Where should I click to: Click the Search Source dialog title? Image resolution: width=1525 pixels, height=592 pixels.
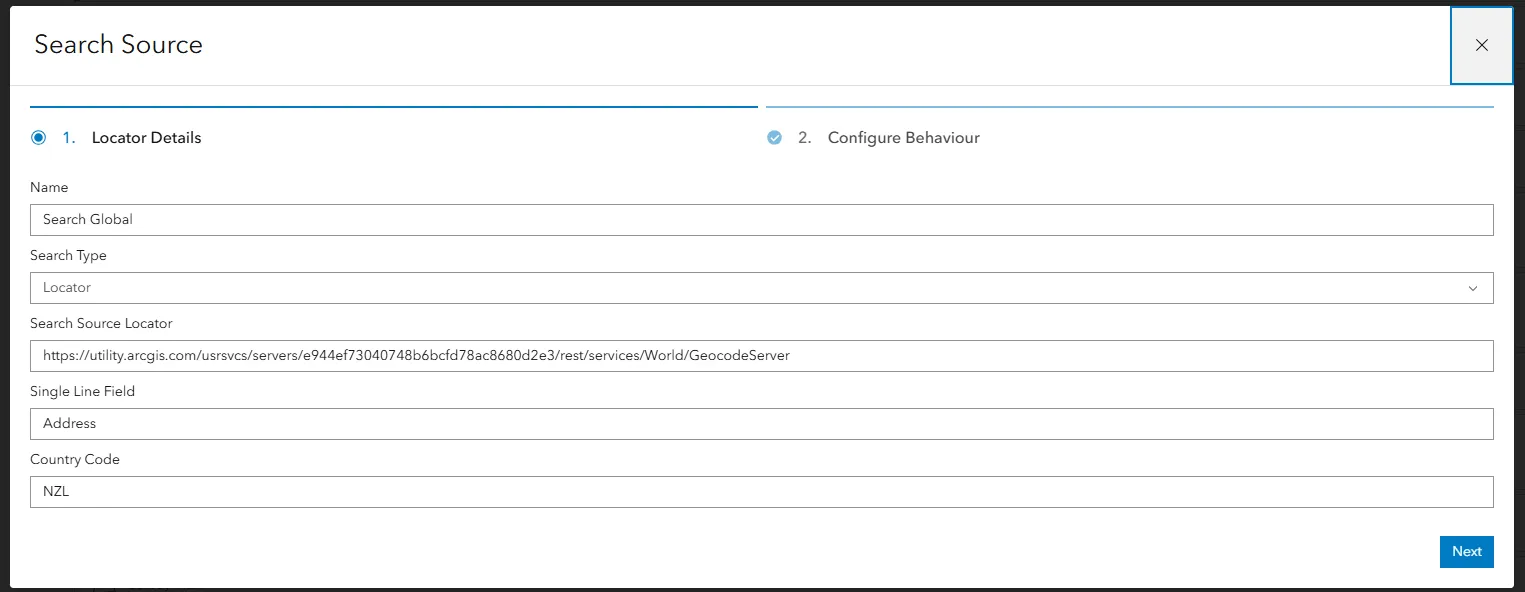tap(118, 45)
